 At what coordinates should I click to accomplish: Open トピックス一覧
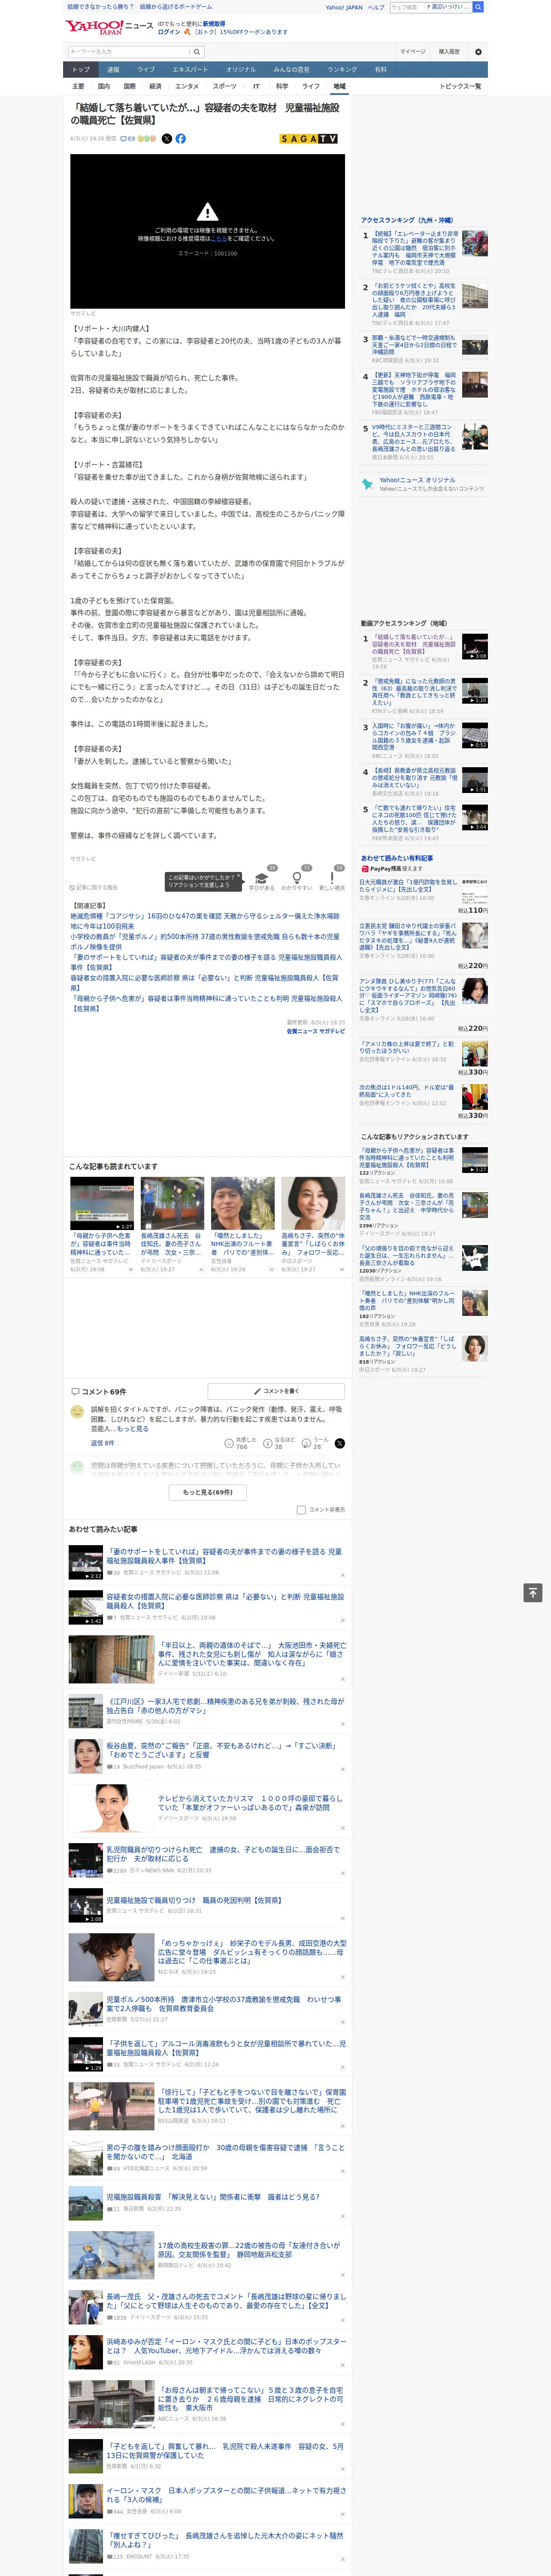point(460,86)
